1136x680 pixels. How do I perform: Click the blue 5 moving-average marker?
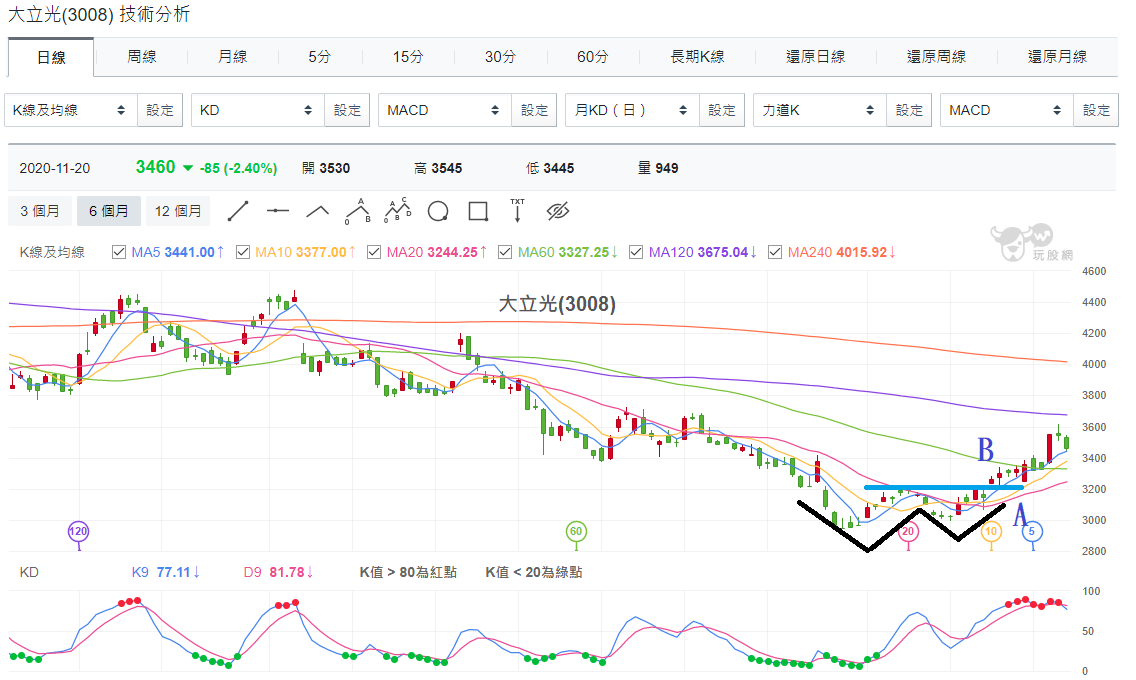[x=1032, y=531]
